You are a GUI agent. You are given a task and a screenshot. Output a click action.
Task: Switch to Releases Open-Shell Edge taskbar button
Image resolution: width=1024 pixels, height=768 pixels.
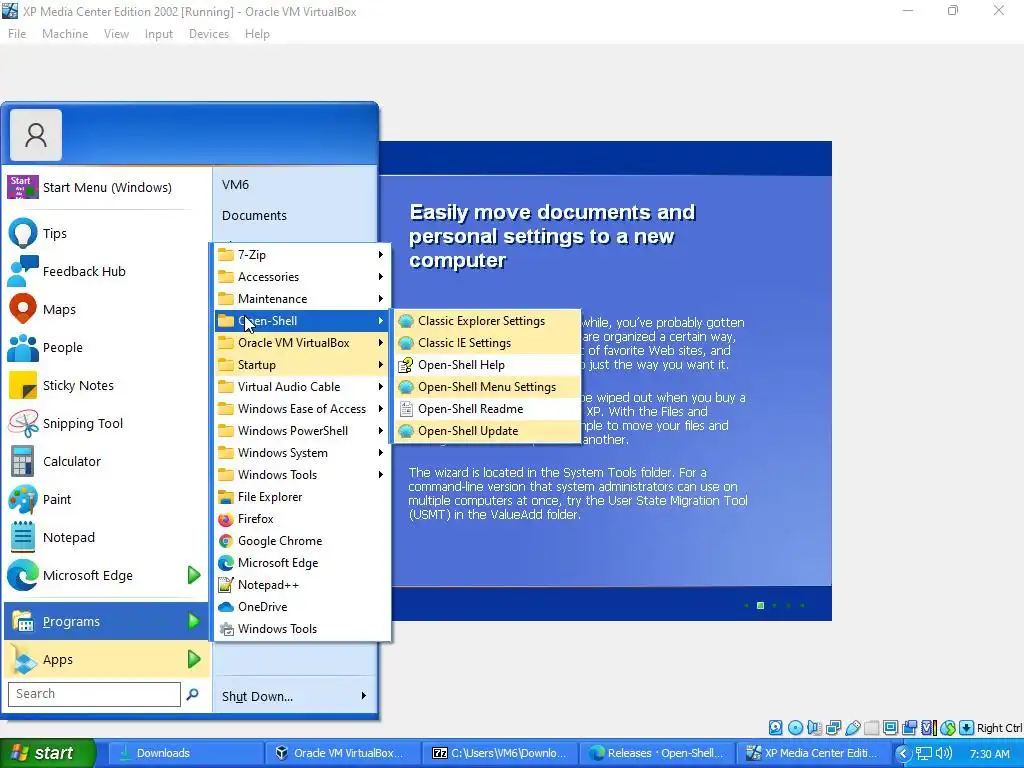(657, 753)
